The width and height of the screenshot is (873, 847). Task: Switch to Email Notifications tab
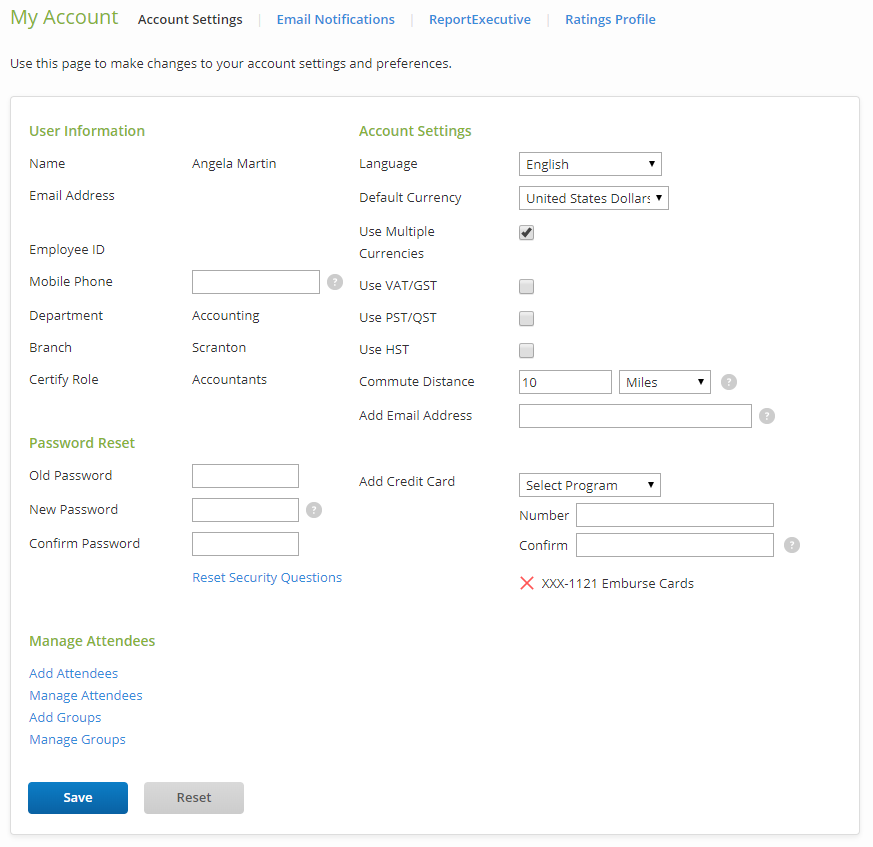(335, 19)
